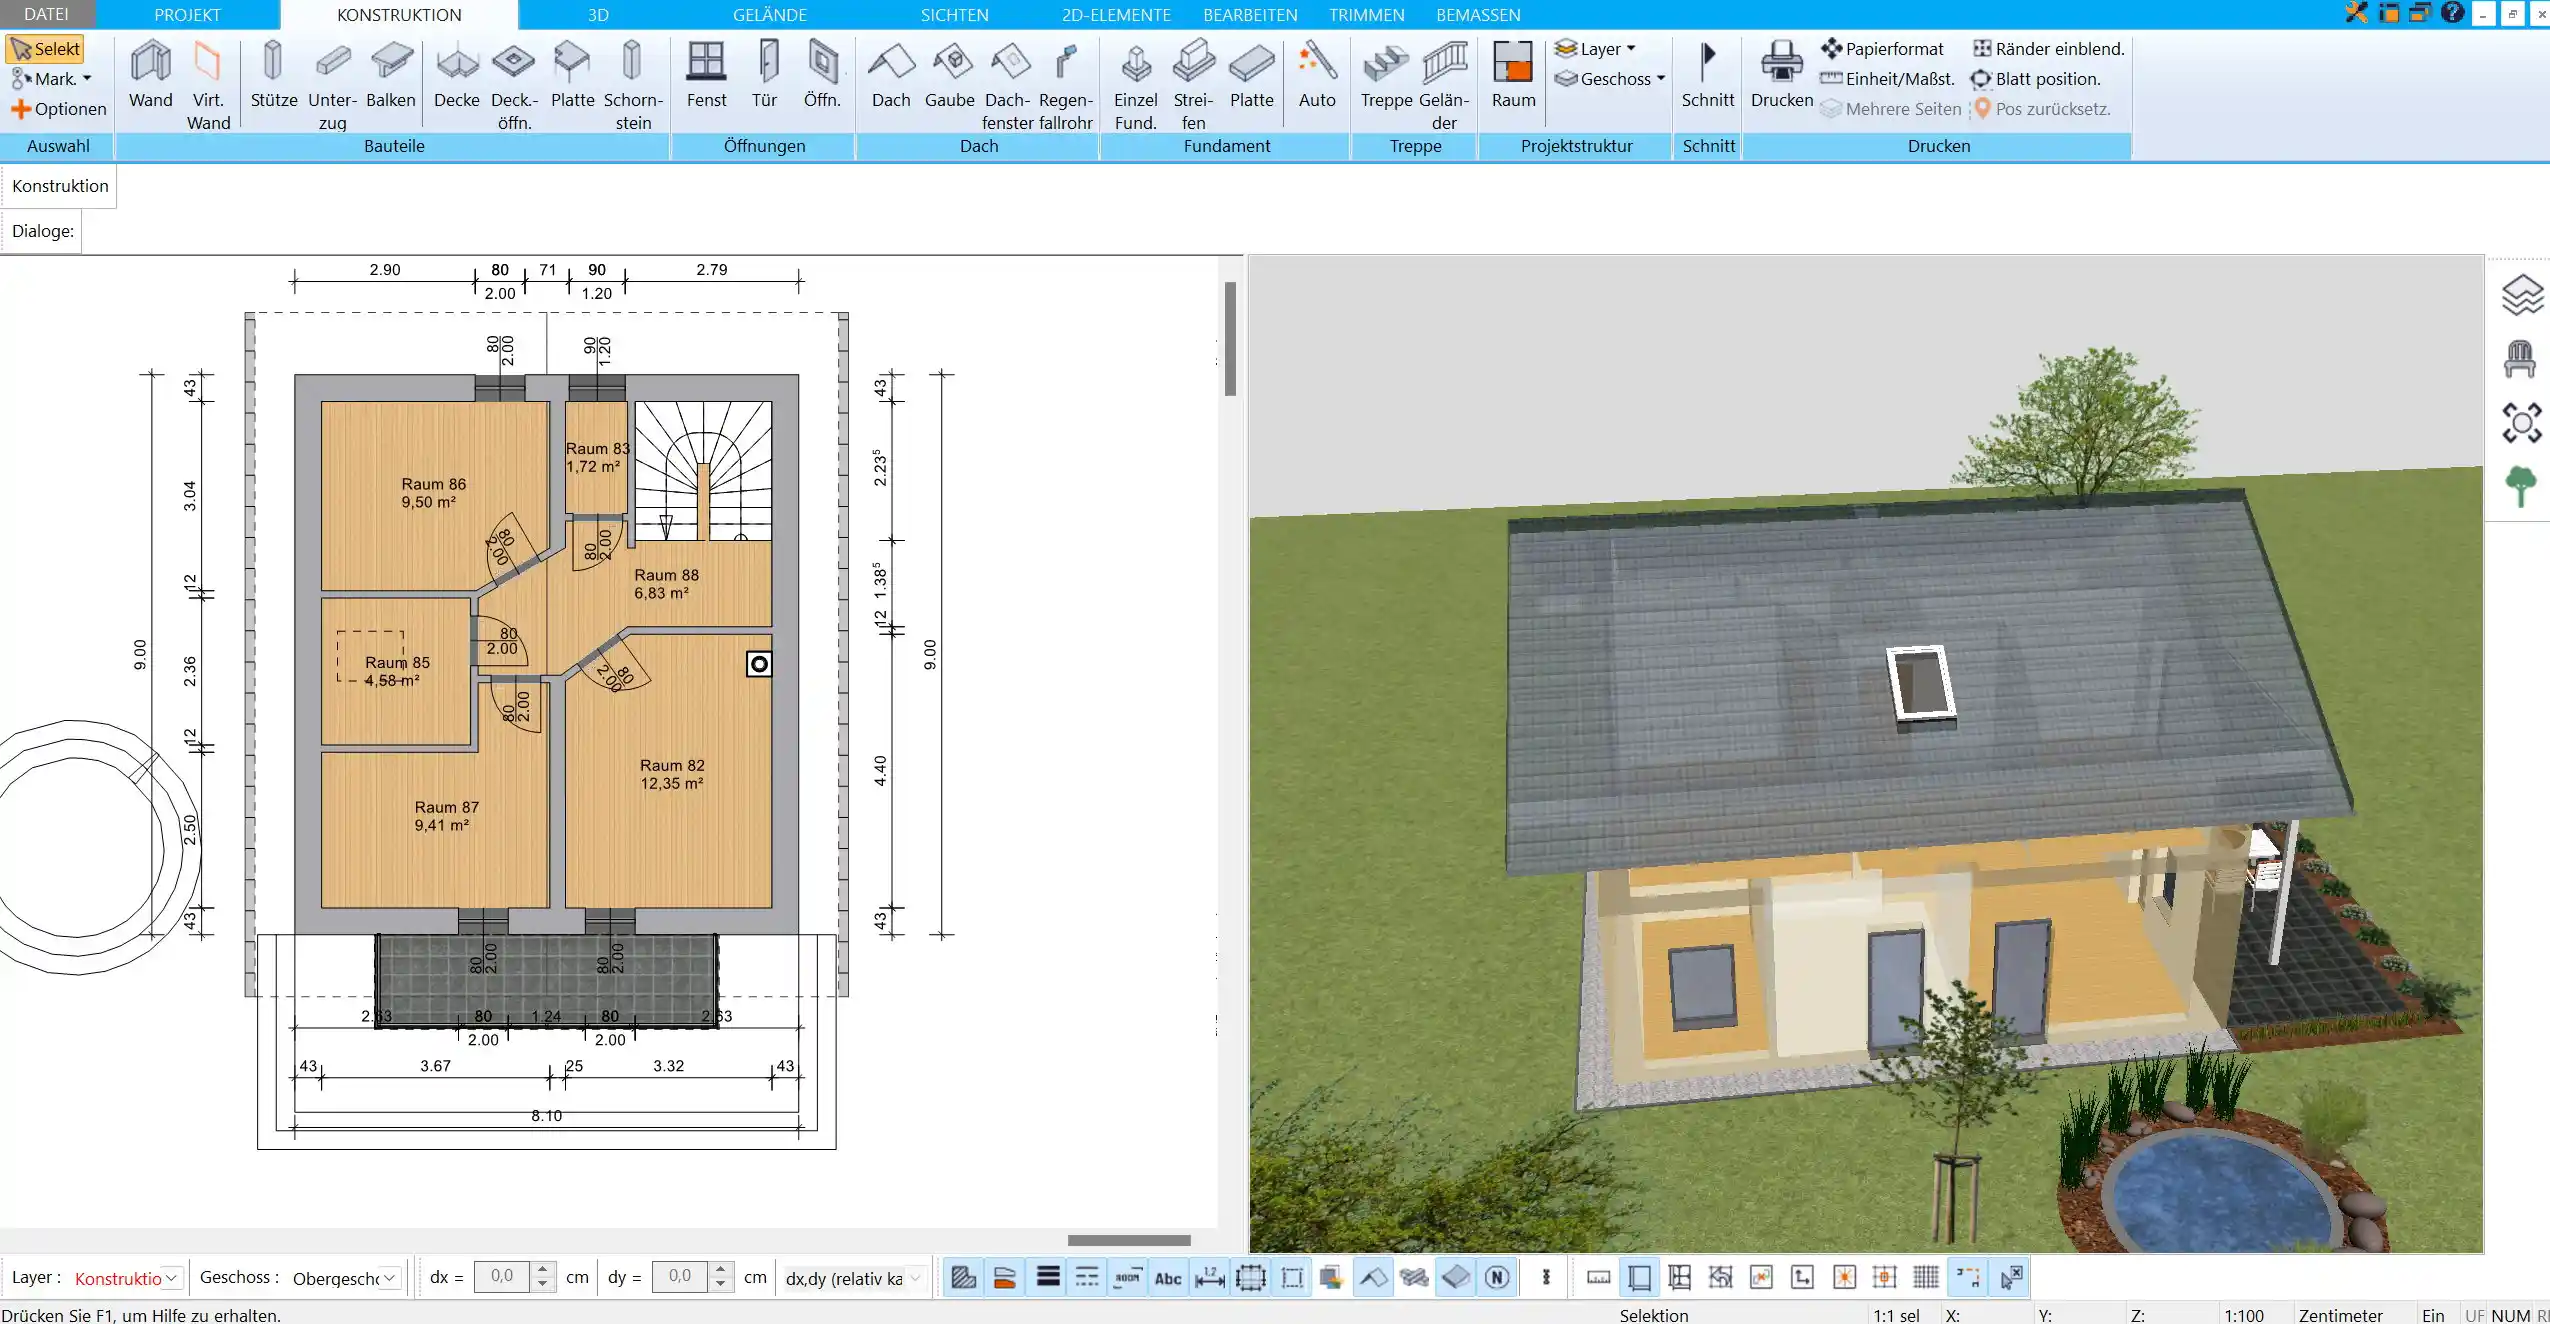Select the Dachfenster roof window tool
Screen dimensions: 2550x1324
pos(1008,85)
